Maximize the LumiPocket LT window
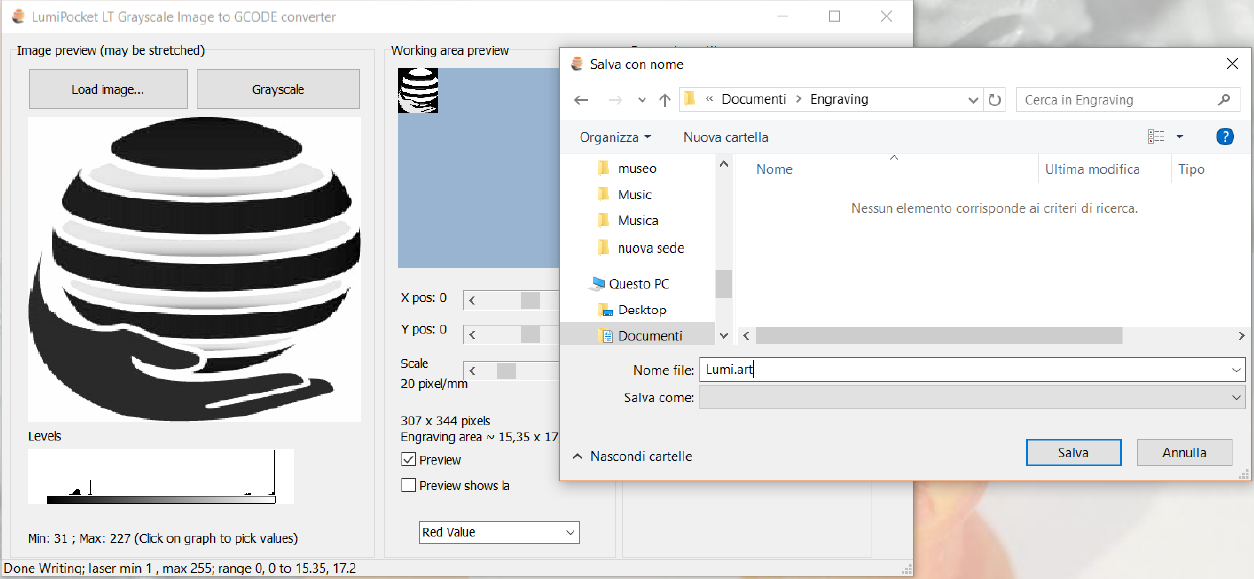 (x=835, y=16)
